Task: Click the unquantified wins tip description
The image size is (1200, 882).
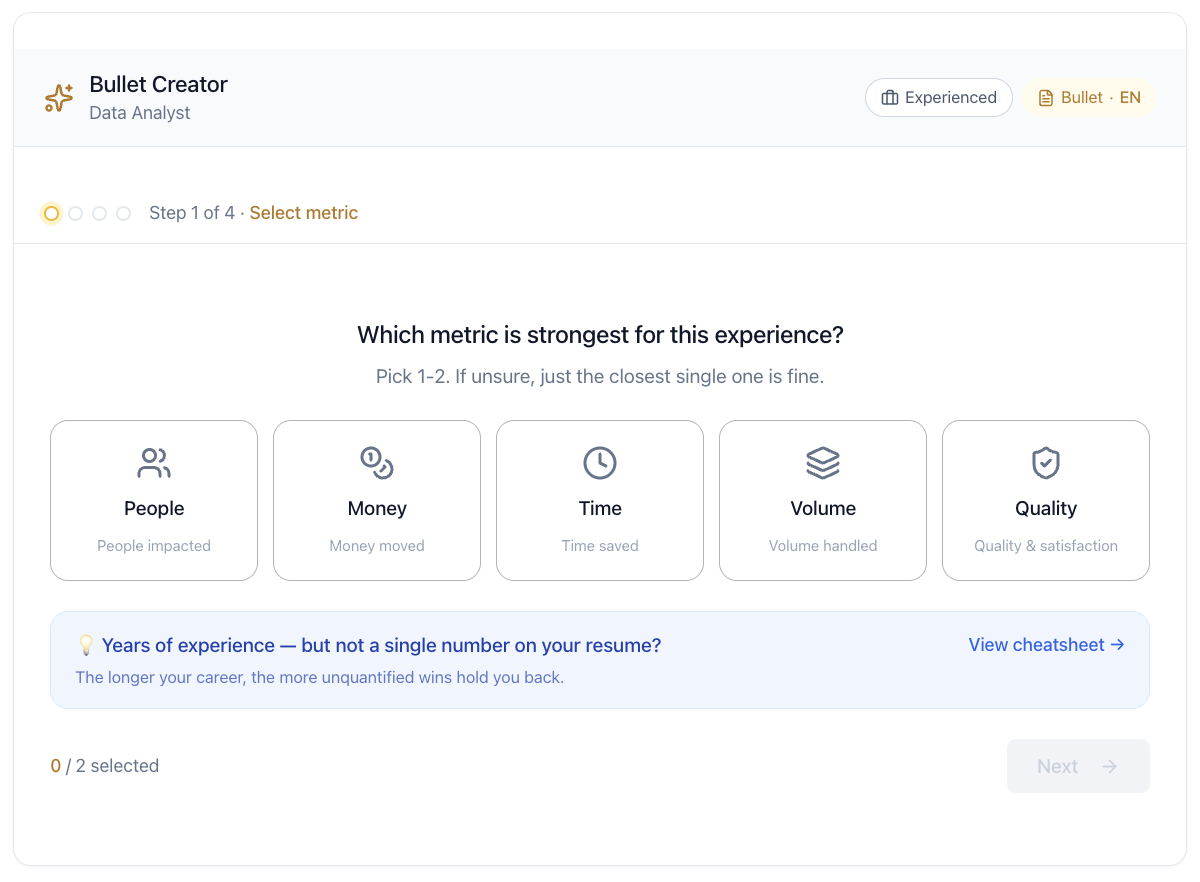Action: click(x=320, y=678)
